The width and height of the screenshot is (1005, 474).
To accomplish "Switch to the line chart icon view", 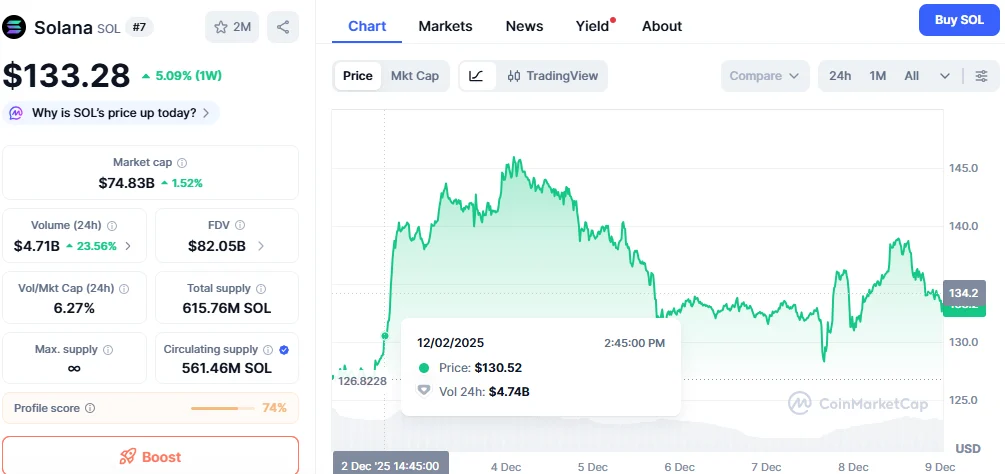I will point(476,76).
